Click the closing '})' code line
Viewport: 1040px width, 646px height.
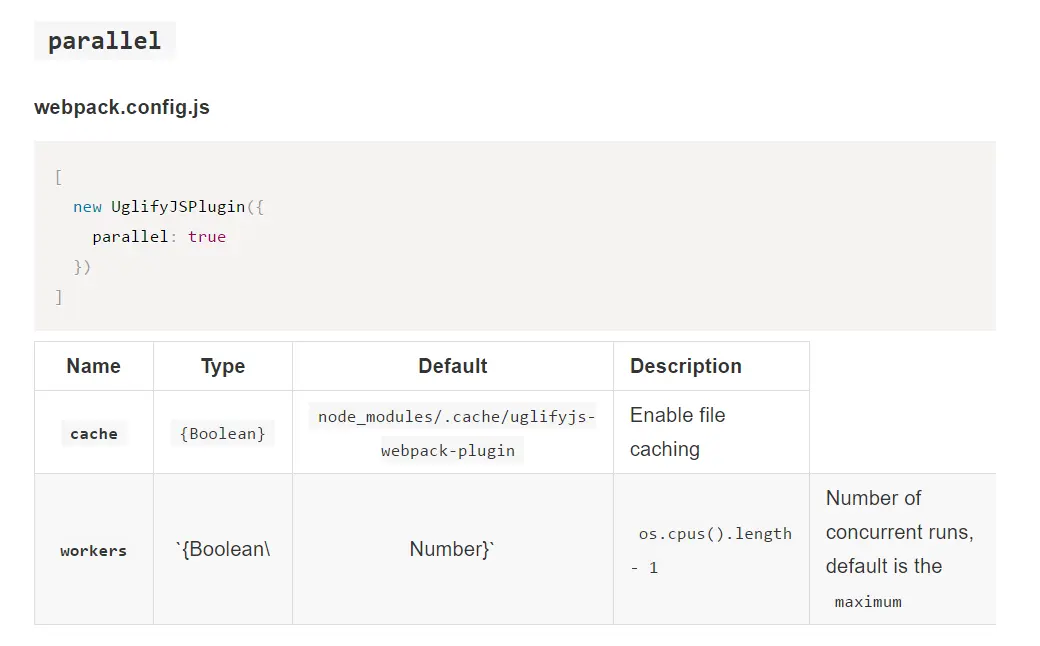click(82, 267)
